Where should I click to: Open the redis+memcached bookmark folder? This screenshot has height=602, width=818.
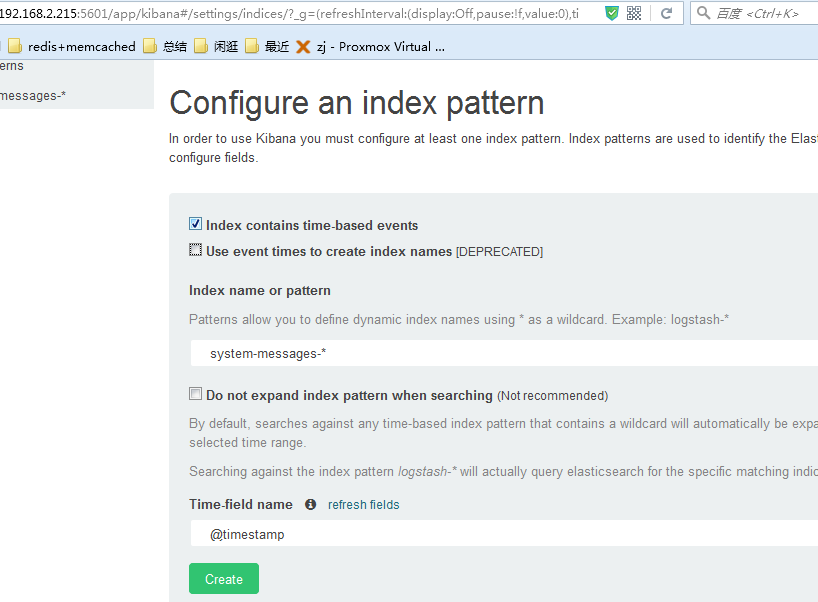(x=71, y=46)
